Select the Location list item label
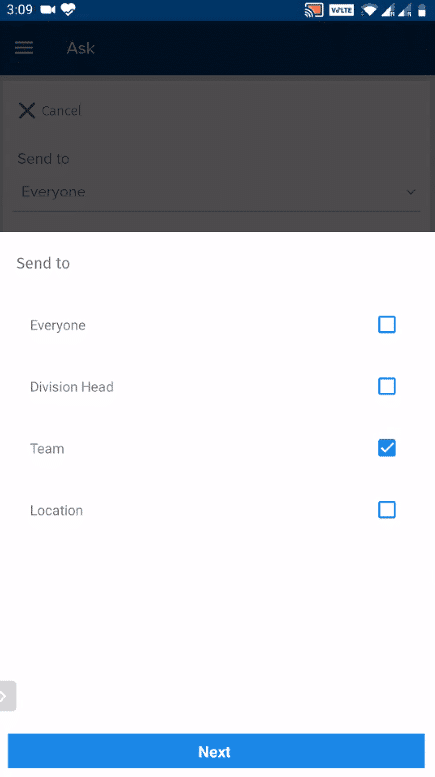Image resolution: width=435 pixels, height=777 pixels. 56,510
